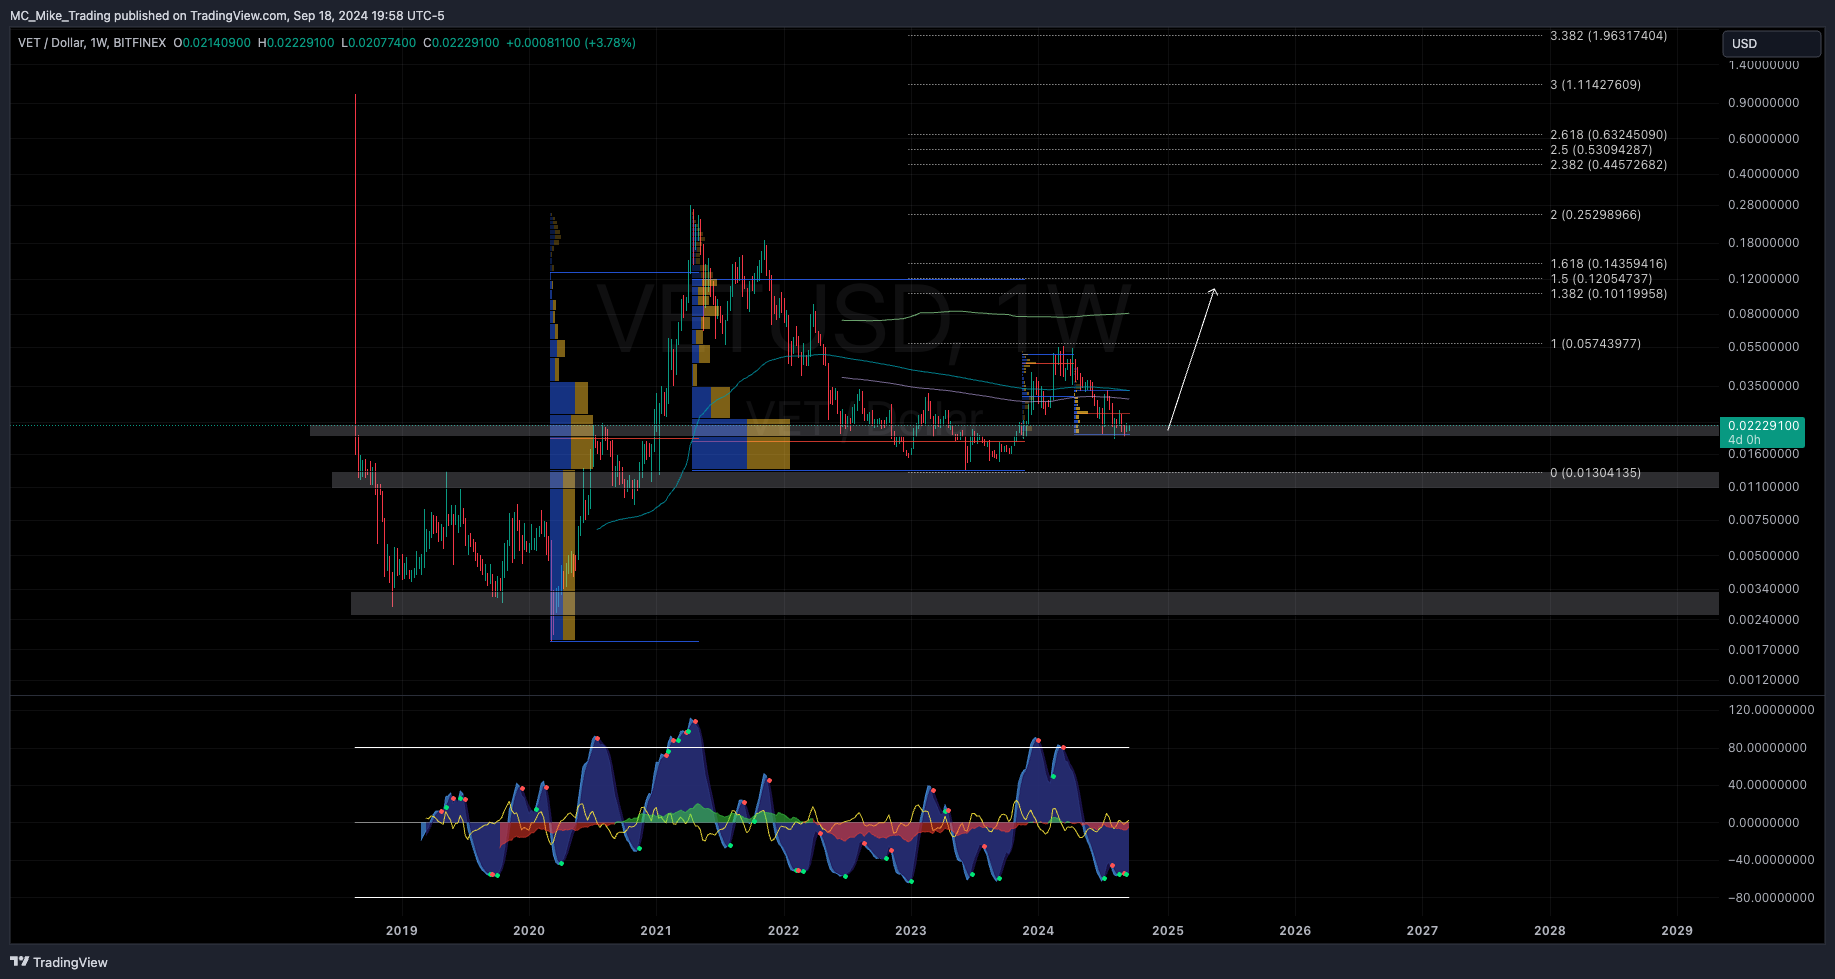Image resolution: width=1835 pixels, height=979 pixels.
Task: Click the 1.40000000 price axis label
Action: 1764,65
